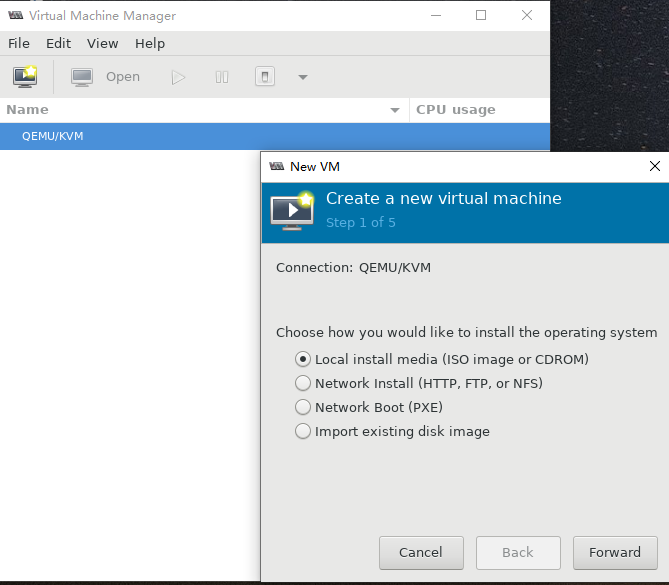Click the Pause toolbar icon

(222, 77)
